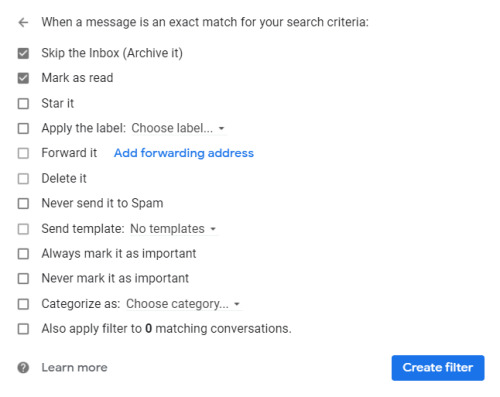
Task: Tick the Apply the label checkbox
Action: click(23, 128)
